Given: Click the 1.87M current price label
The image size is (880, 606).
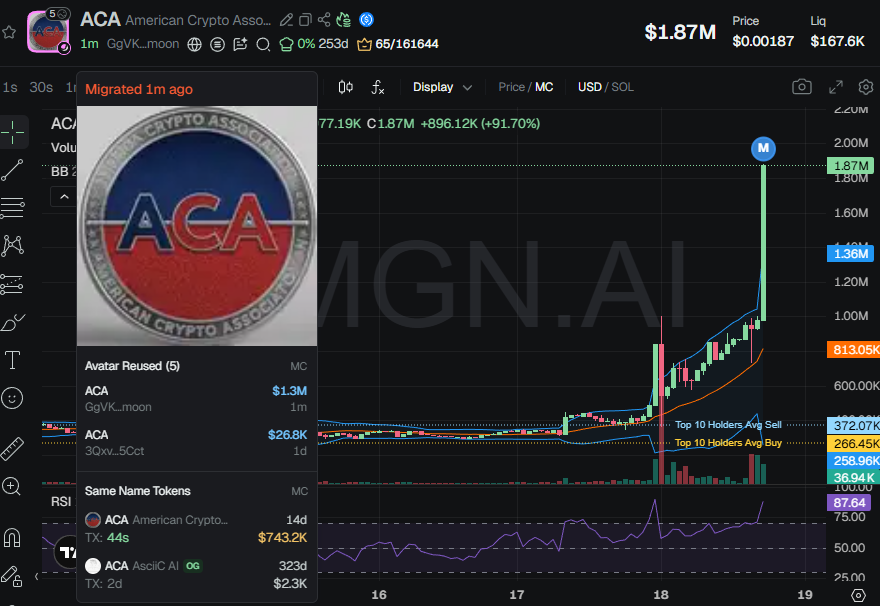Looking at the screenshot, I should pos(850,166).
